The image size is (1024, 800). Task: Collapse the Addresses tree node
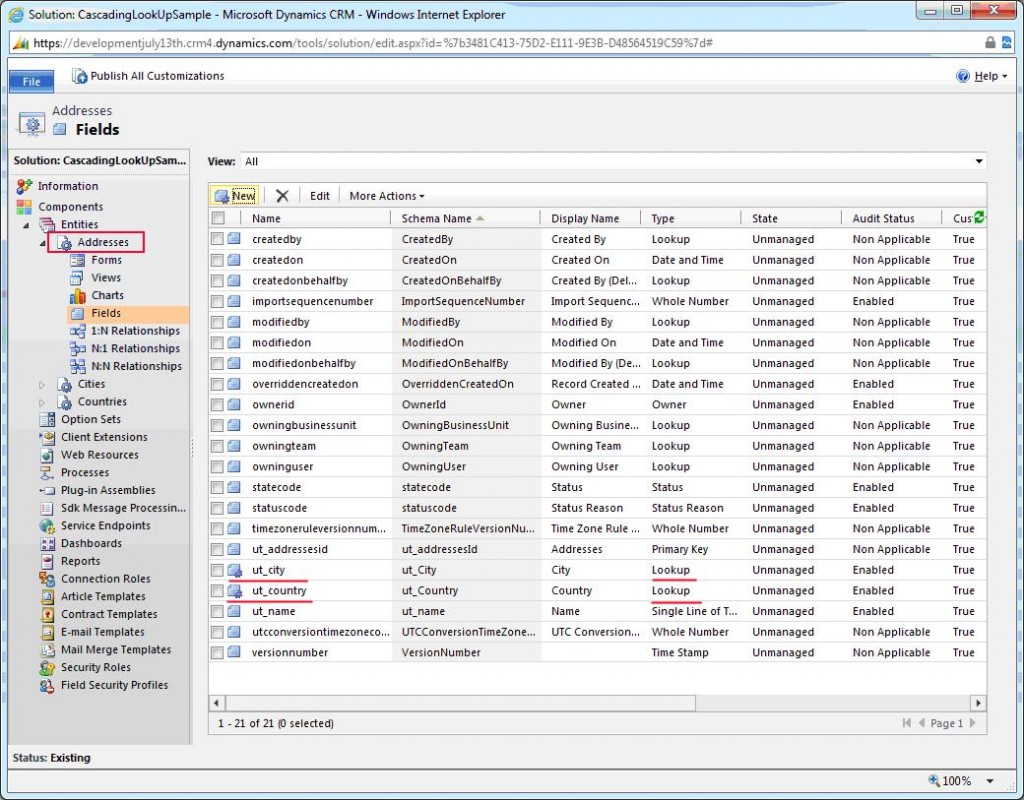43,241
